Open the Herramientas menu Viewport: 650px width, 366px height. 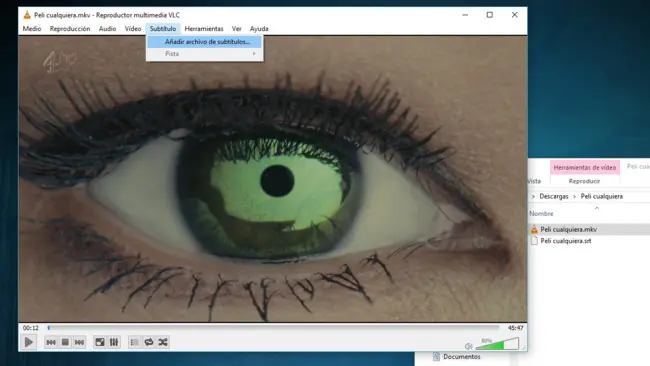tap(204, 29)
